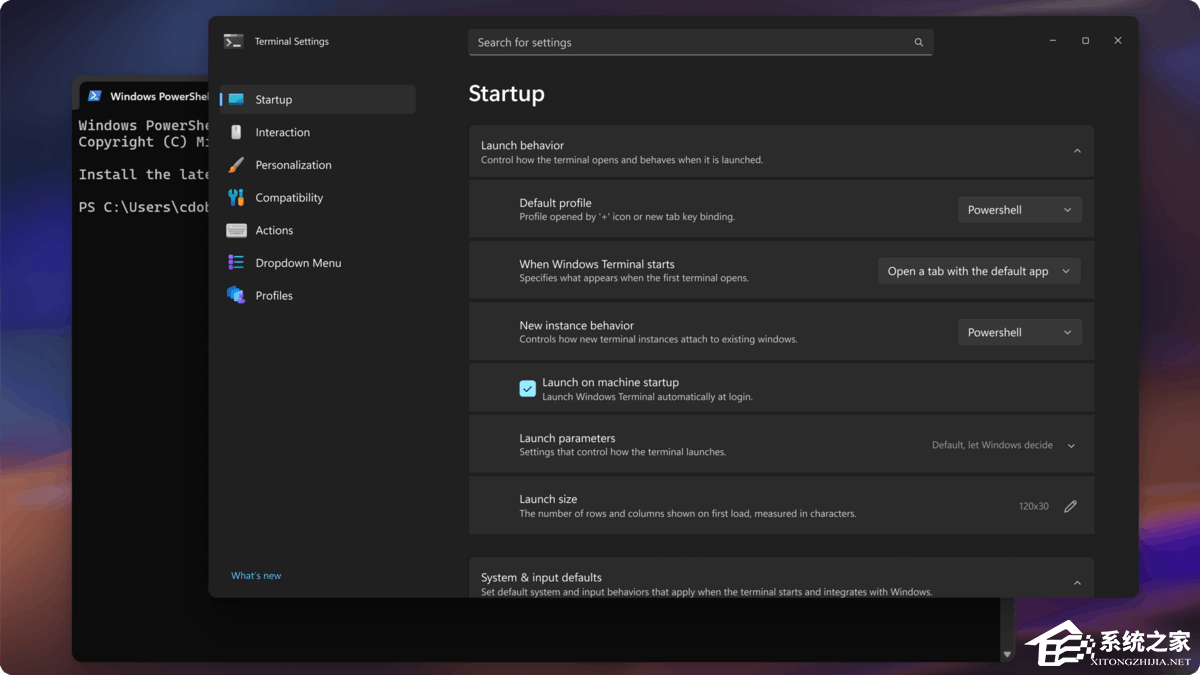Expand the Launch parameters row chevron
Viewport: 1200px width, 675px height.
click(1071, 446)
